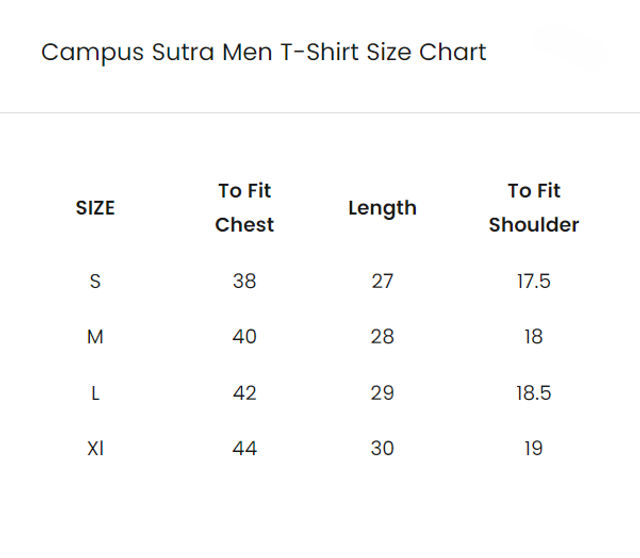The image size is (640, 558).
Task: Click length value 29
Action: pos(382,393)
